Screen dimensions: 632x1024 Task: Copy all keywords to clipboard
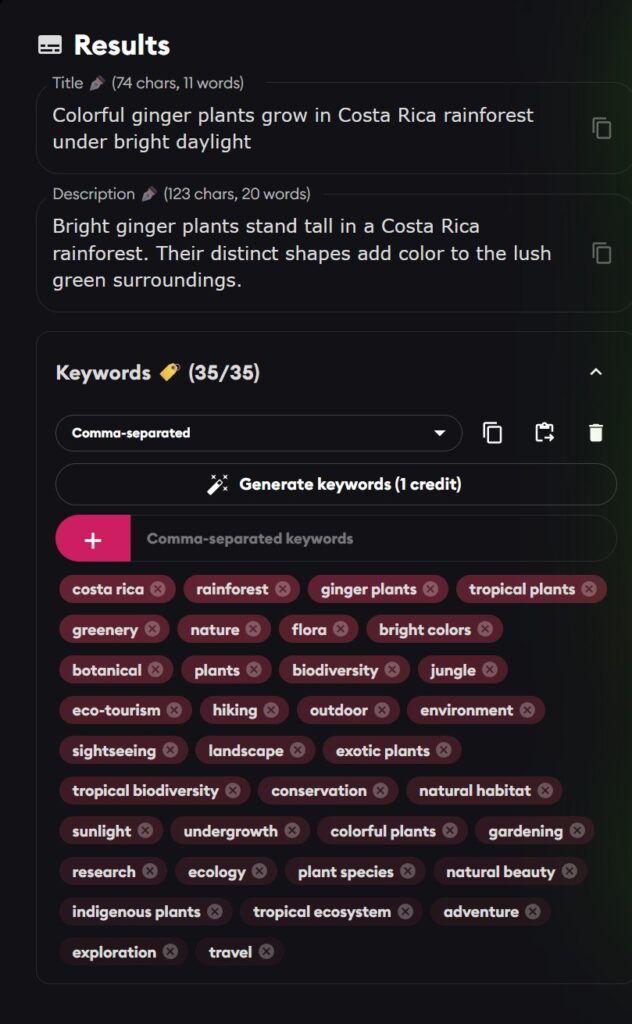pyautogui.click(x=492, y=433)
